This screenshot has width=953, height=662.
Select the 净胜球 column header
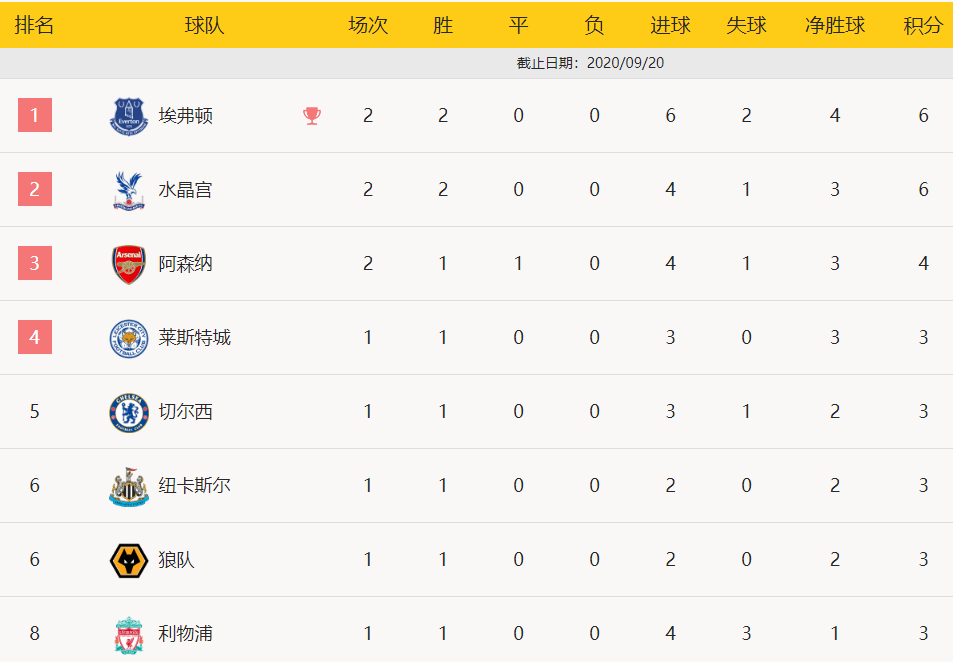pos(834,25)
